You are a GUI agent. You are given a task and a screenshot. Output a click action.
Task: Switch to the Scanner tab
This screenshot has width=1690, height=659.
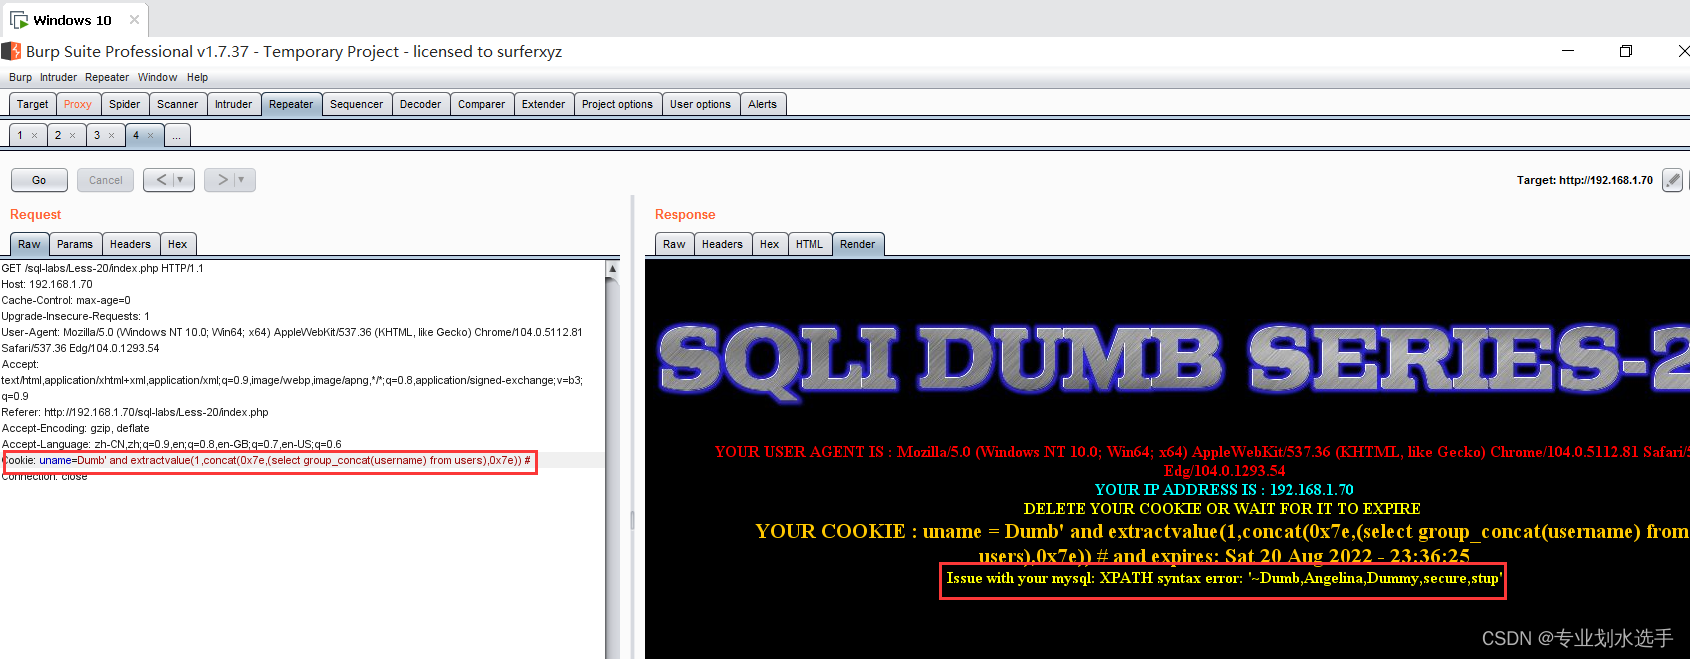[177, 104]
